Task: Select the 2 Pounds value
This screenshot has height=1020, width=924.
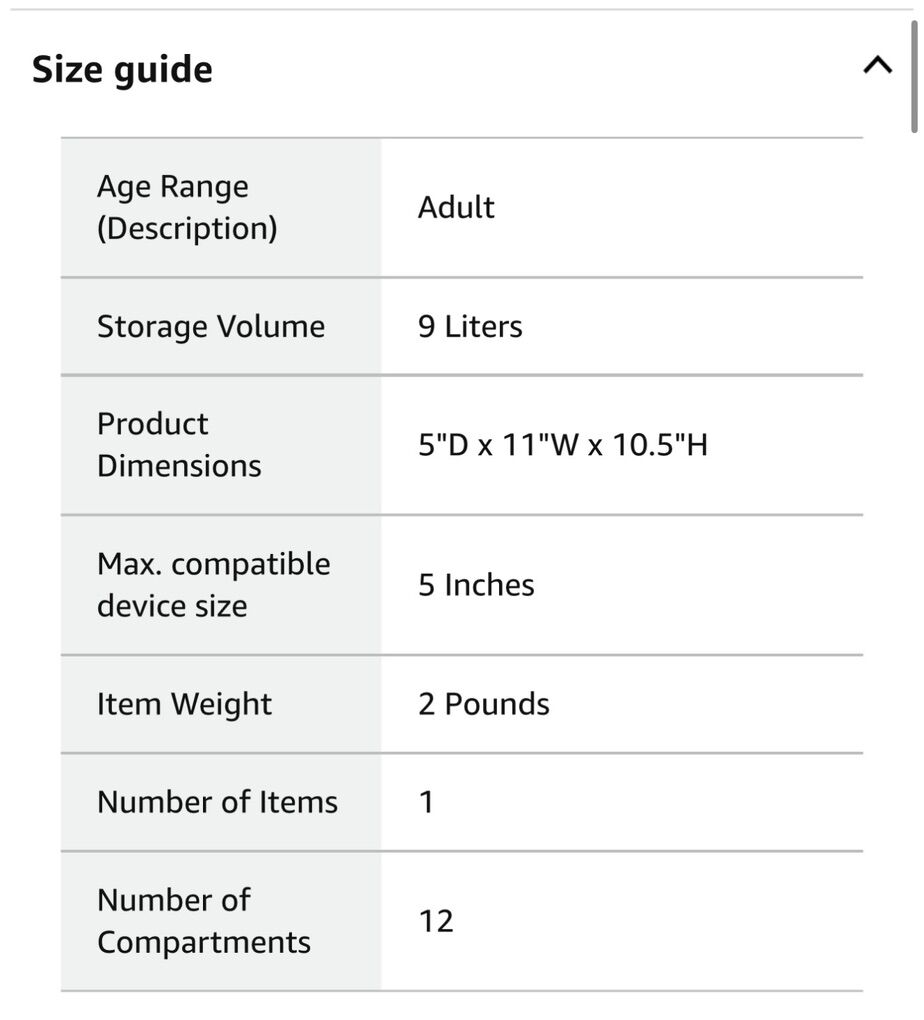Action: click(x=483, y=704)
